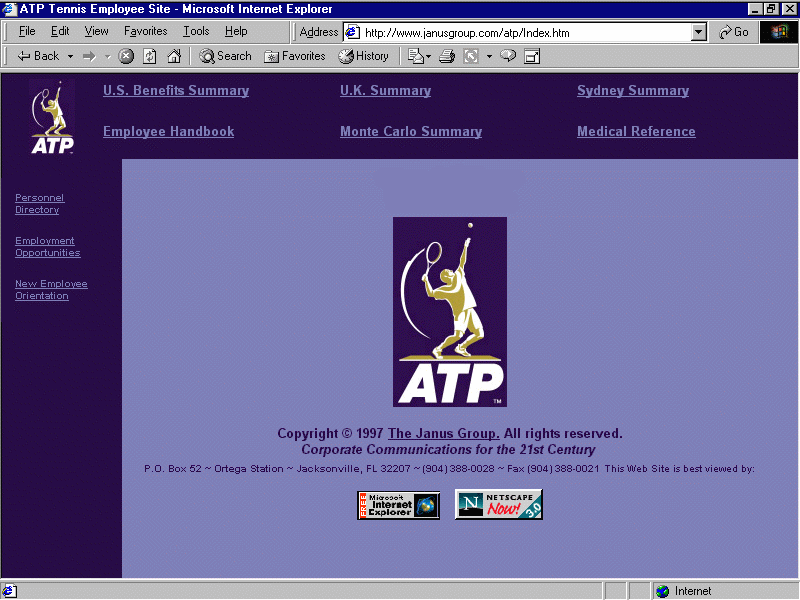800x600 pixels.
Task: Open the Sydney Summary link
Action: 633,90
